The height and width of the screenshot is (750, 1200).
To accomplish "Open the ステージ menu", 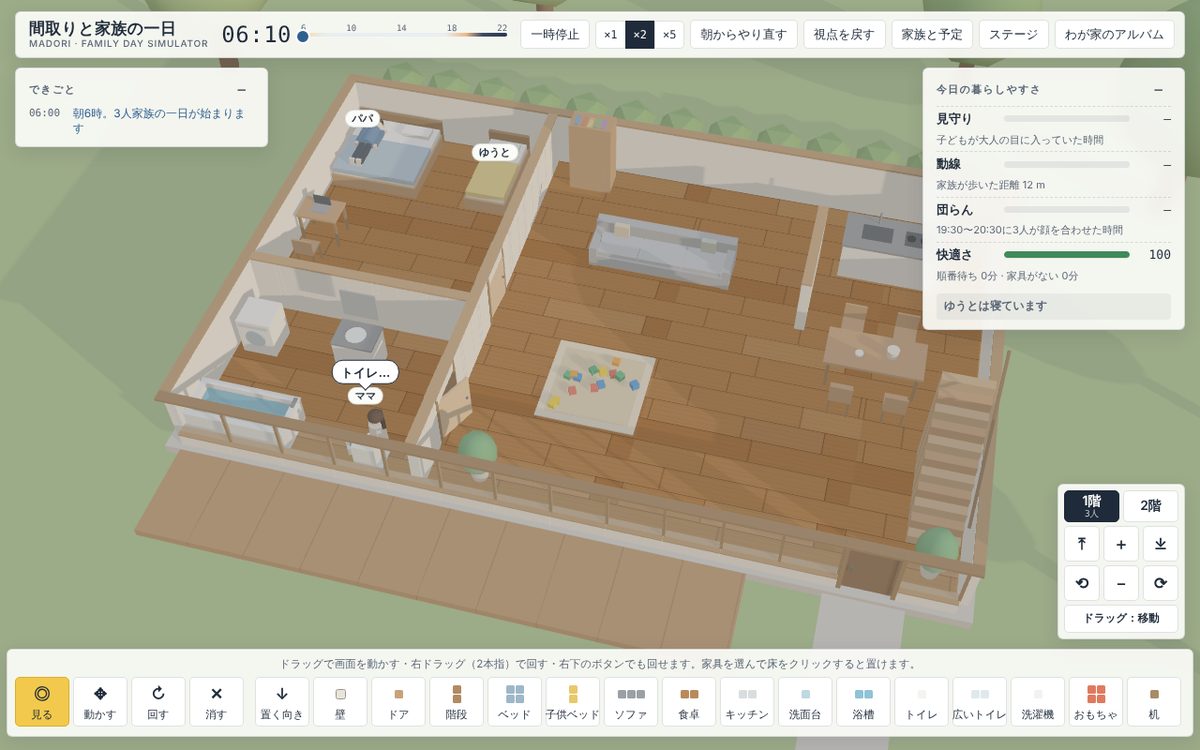I will (x=1014, y=34).
